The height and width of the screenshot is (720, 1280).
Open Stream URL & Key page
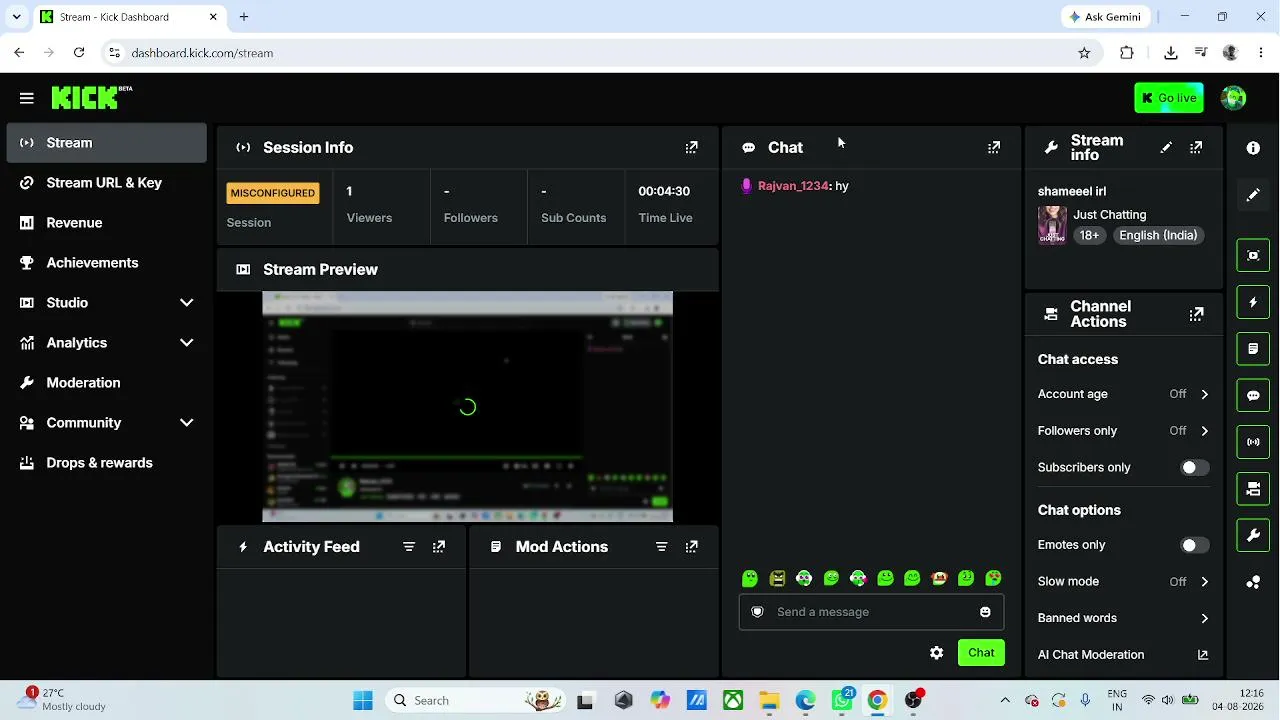tap(106, 183)
